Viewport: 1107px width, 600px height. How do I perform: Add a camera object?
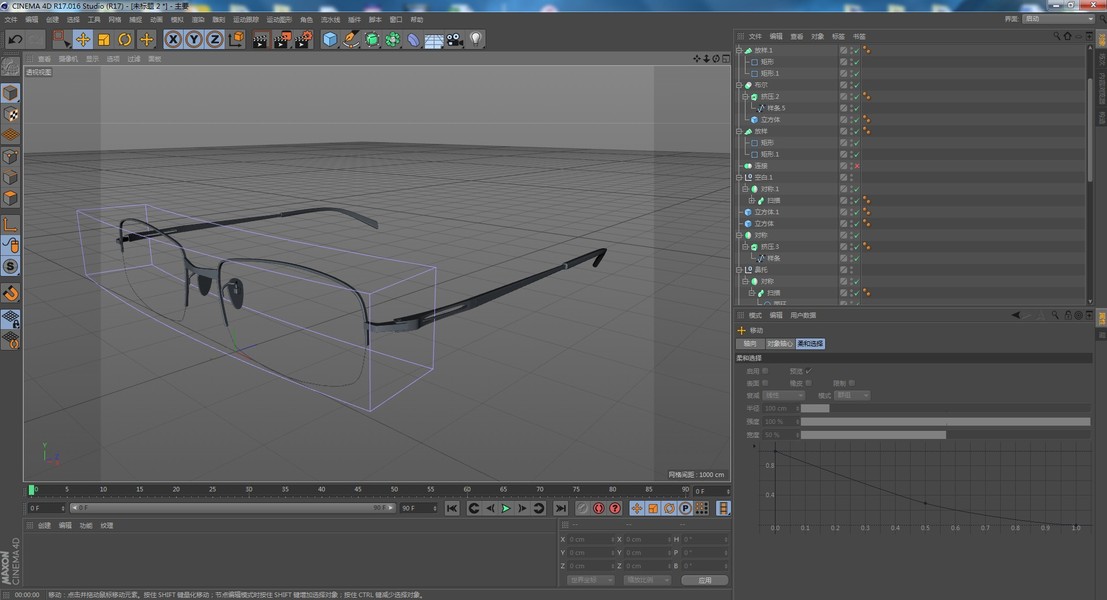click(455, 40)
